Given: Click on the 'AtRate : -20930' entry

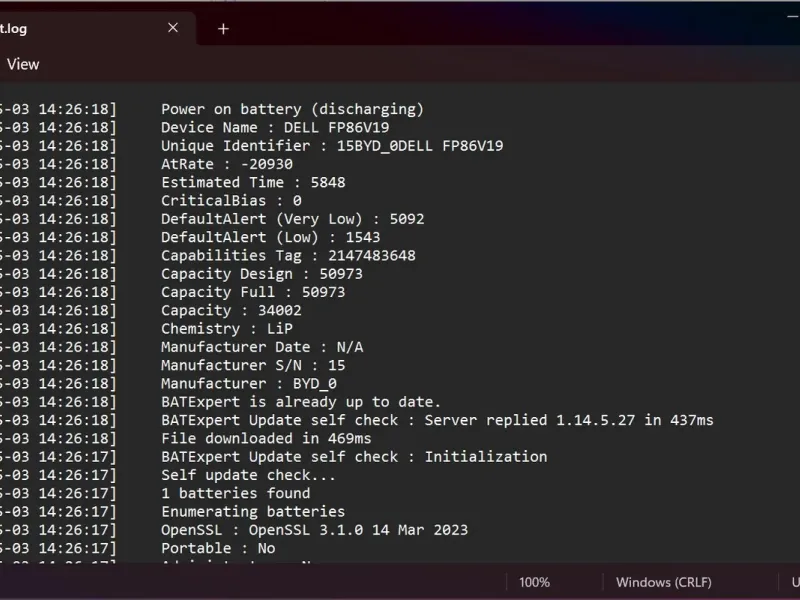Looking at the screenshot, I should pos(227,164).
